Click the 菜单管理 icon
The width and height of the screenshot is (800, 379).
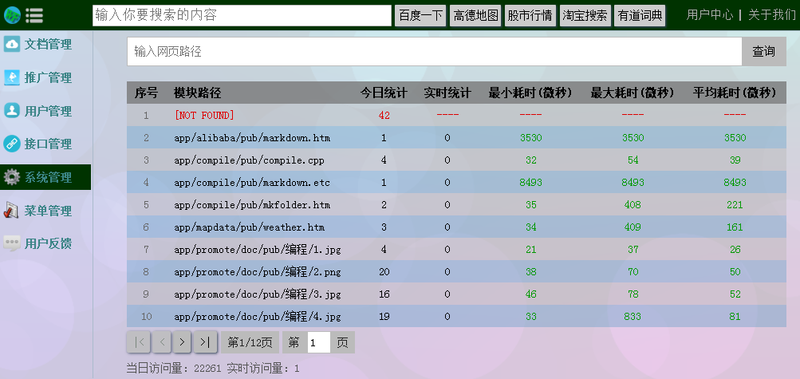tap(12, 210)
